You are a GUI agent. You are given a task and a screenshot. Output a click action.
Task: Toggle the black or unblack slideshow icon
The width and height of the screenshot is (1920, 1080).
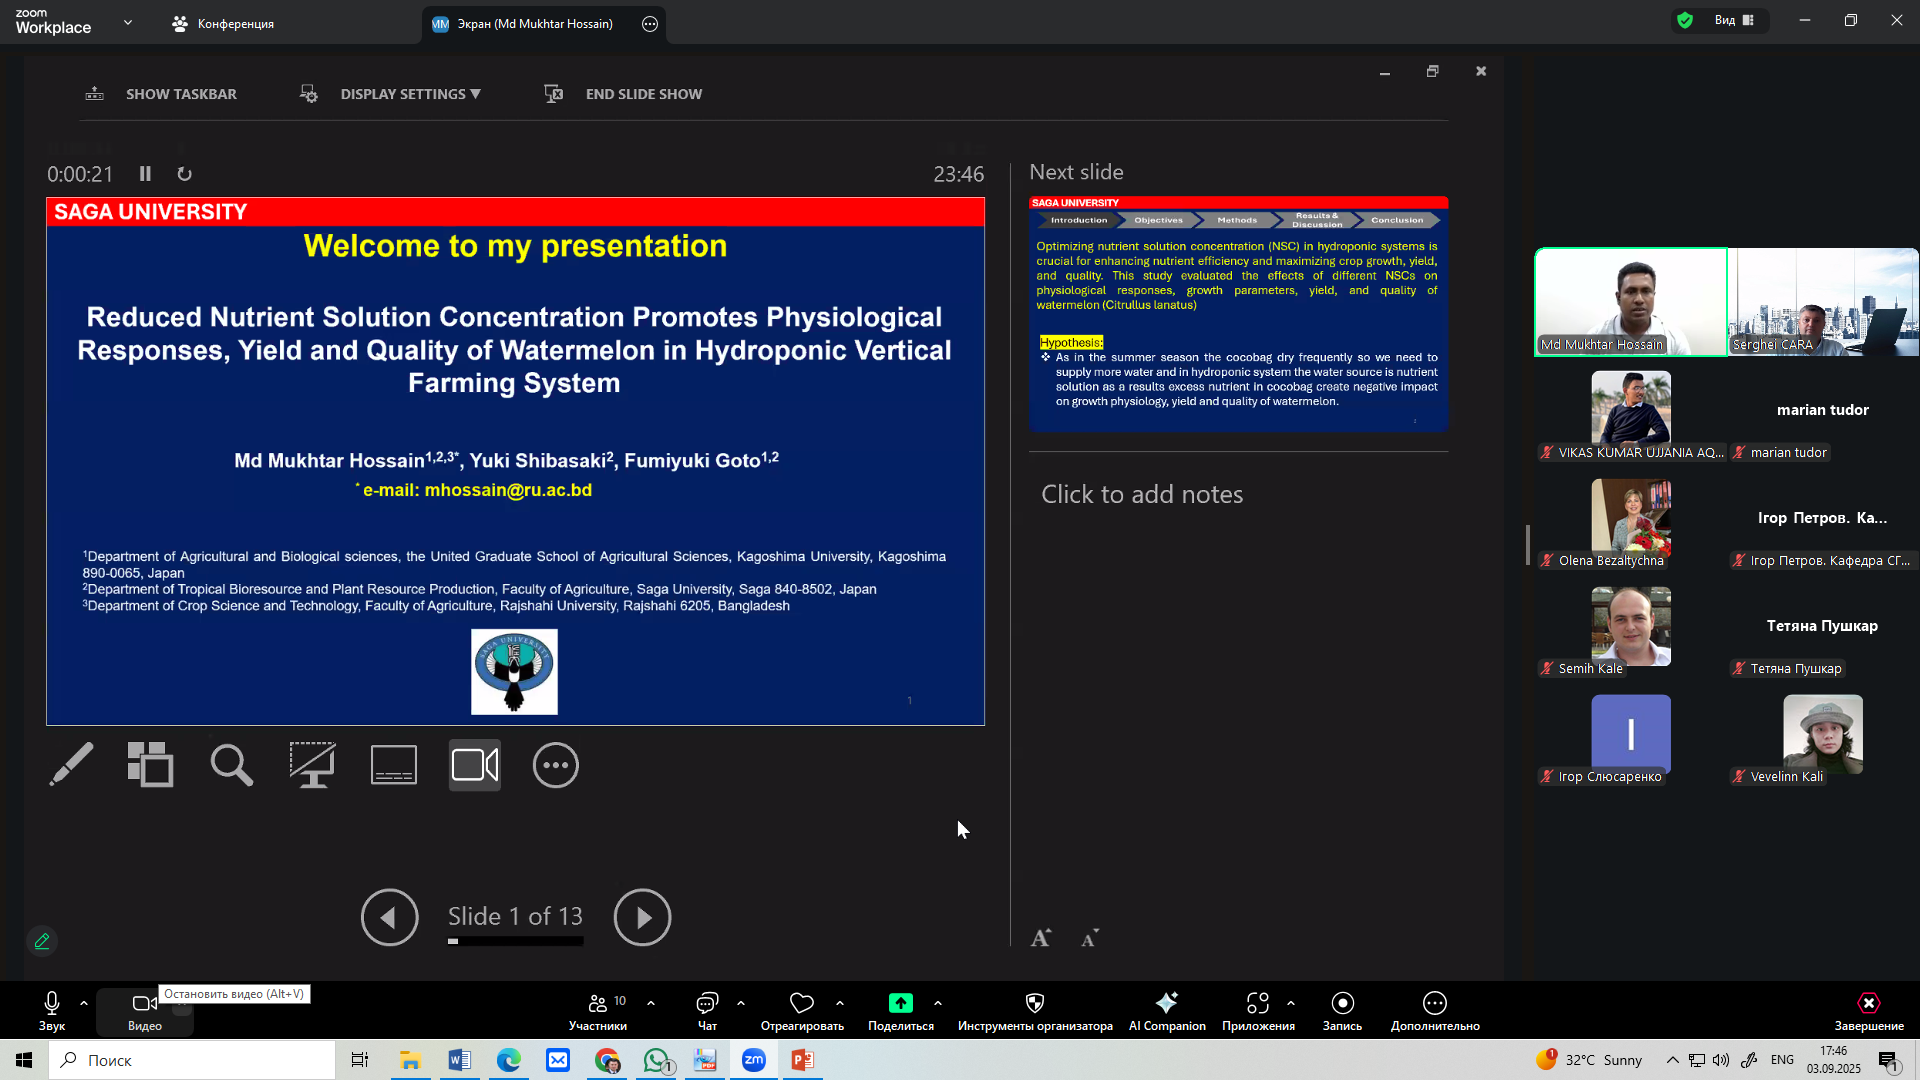coord(312,765)
